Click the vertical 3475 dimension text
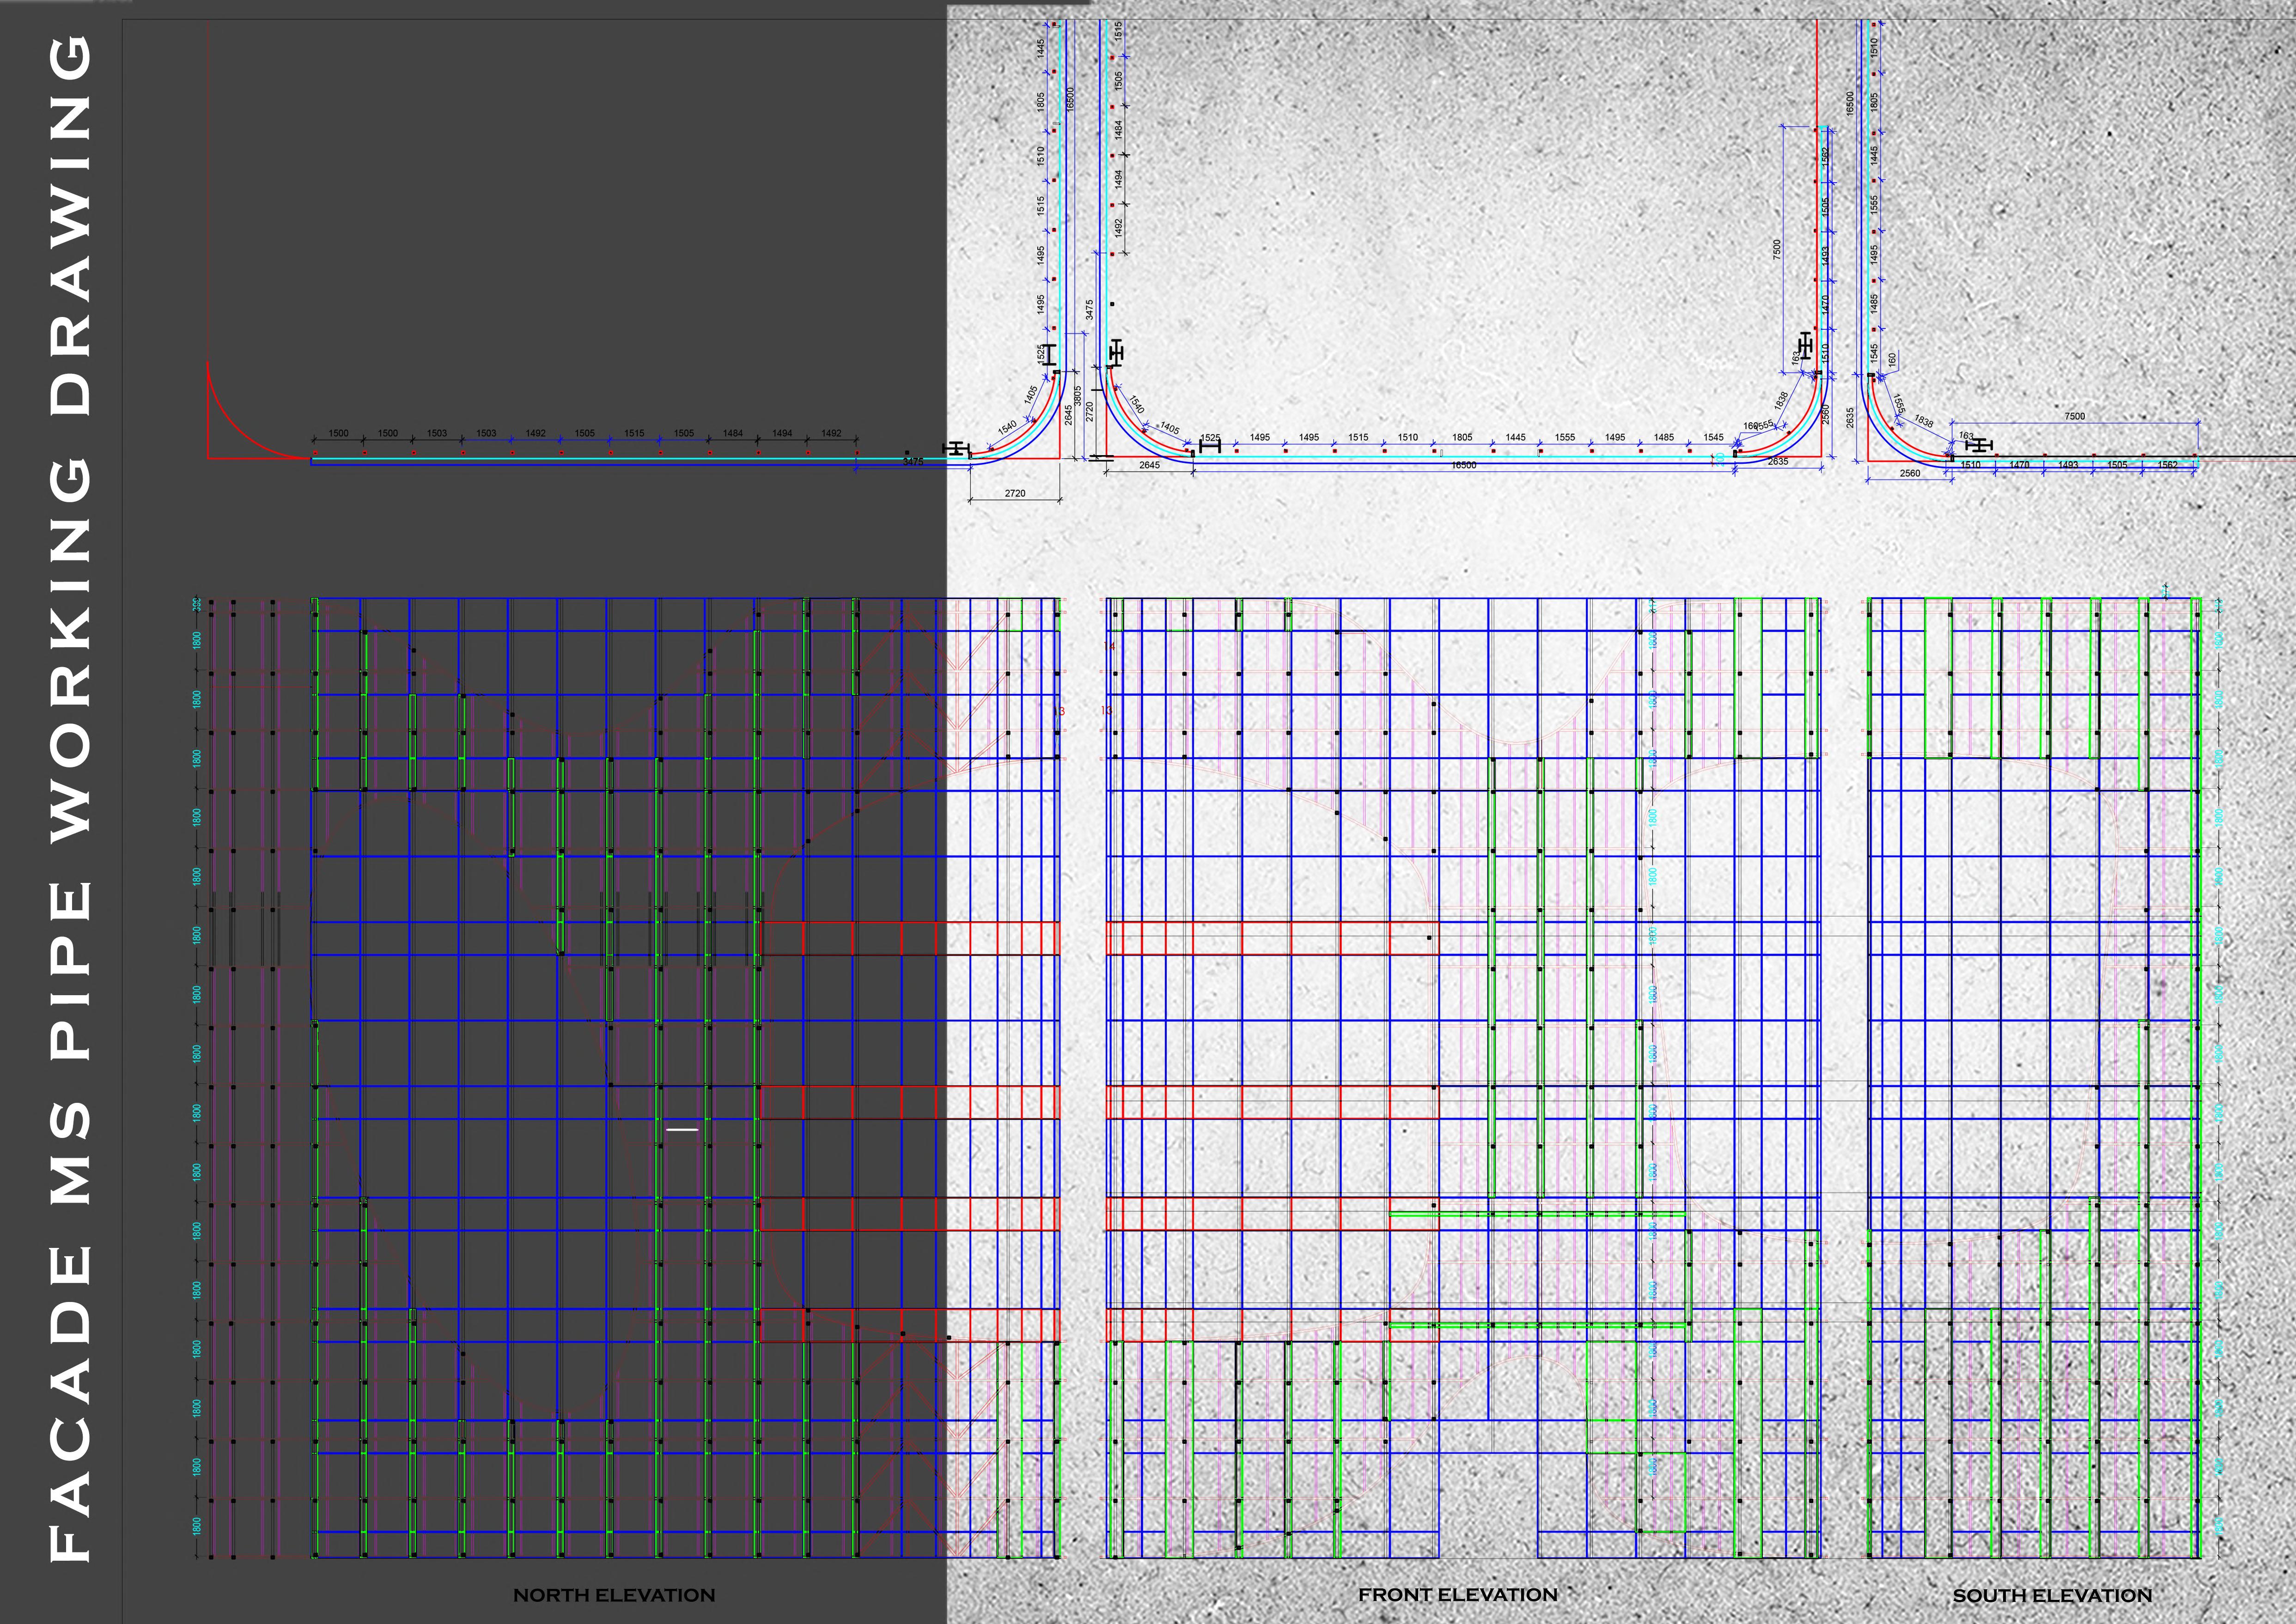2296x1624 pixels. 1089,309
